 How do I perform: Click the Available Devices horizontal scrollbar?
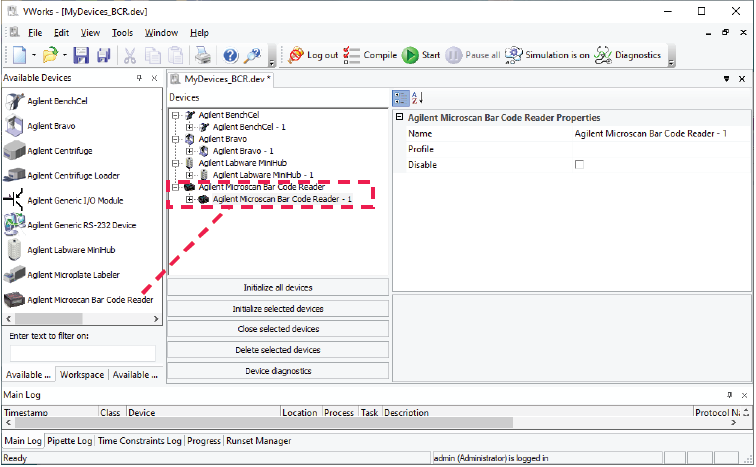coord(82,319)
